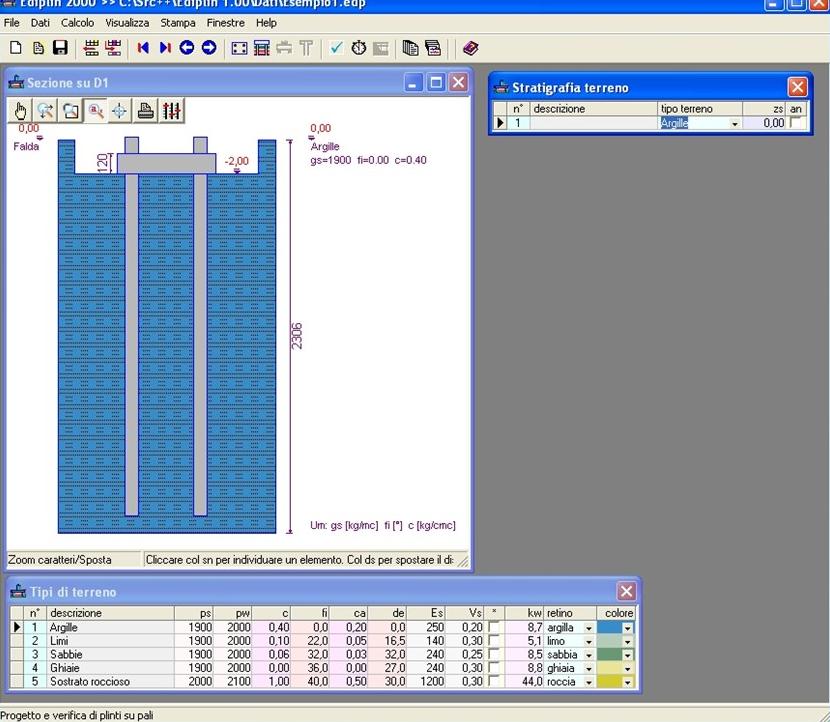Click the Save floppy disk icon
This screenshot has width=830, height=722.
click(60, 48)
